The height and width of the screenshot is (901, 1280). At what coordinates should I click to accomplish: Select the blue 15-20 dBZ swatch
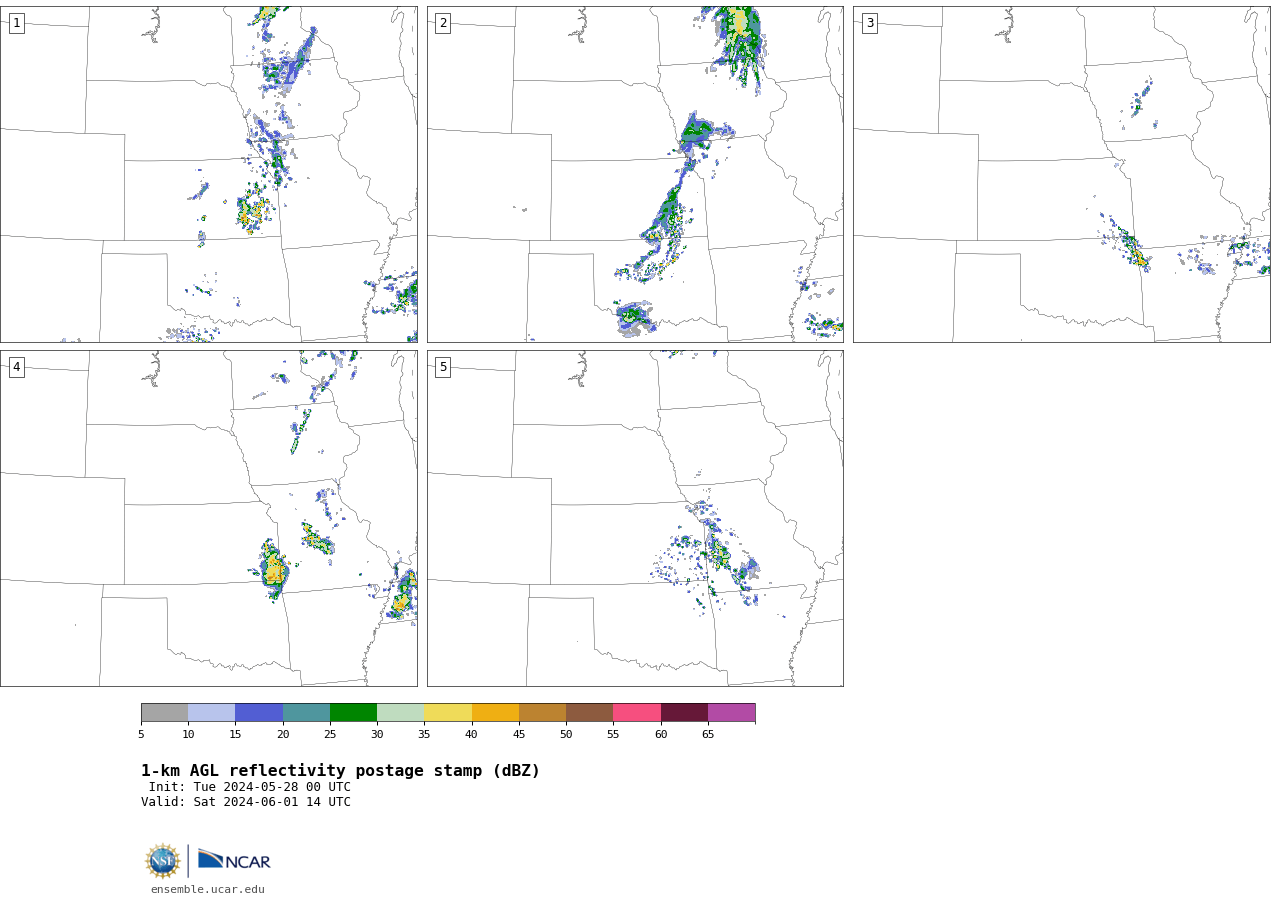click(x=259, y=713)
